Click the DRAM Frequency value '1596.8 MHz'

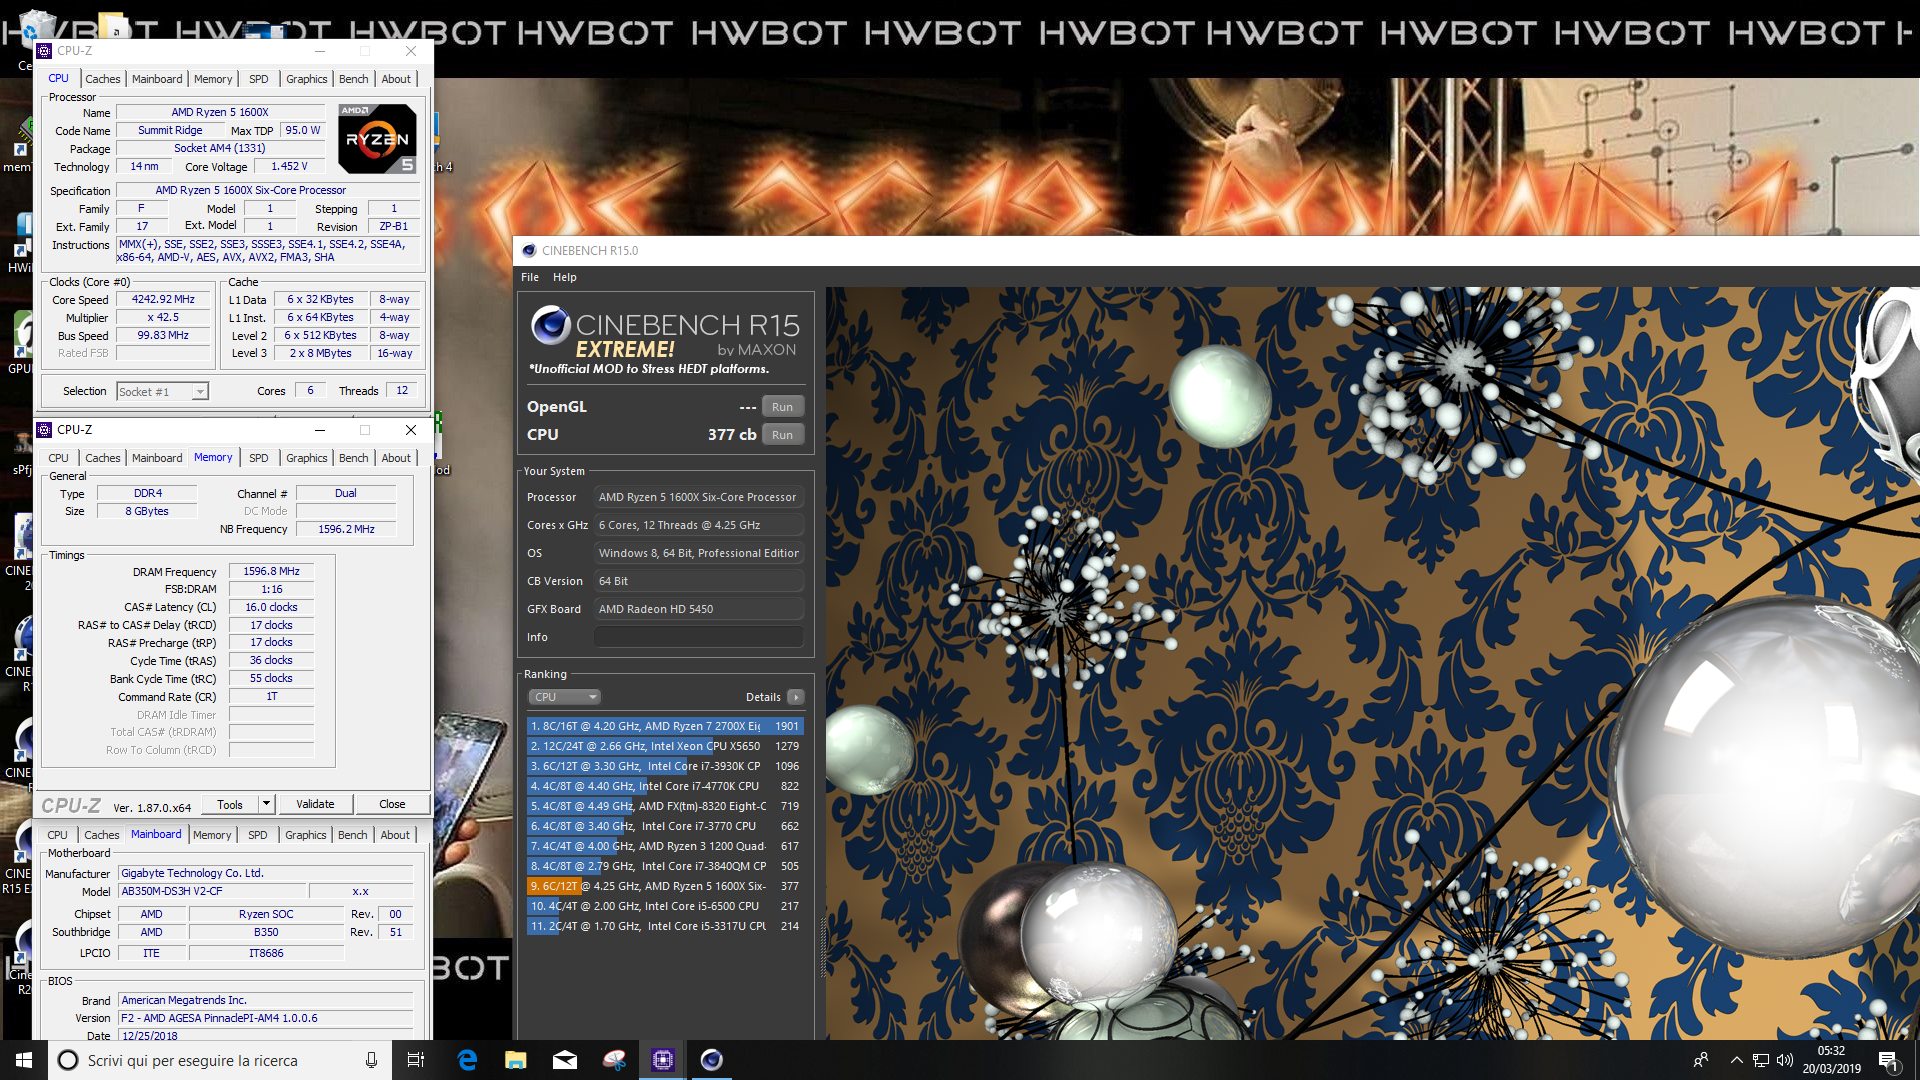click(x=271, y=571)
